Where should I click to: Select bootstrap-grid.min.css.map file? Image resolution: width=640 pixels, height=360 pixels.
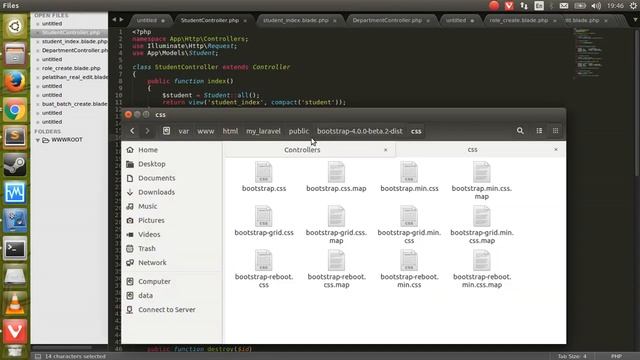[482, 225]
